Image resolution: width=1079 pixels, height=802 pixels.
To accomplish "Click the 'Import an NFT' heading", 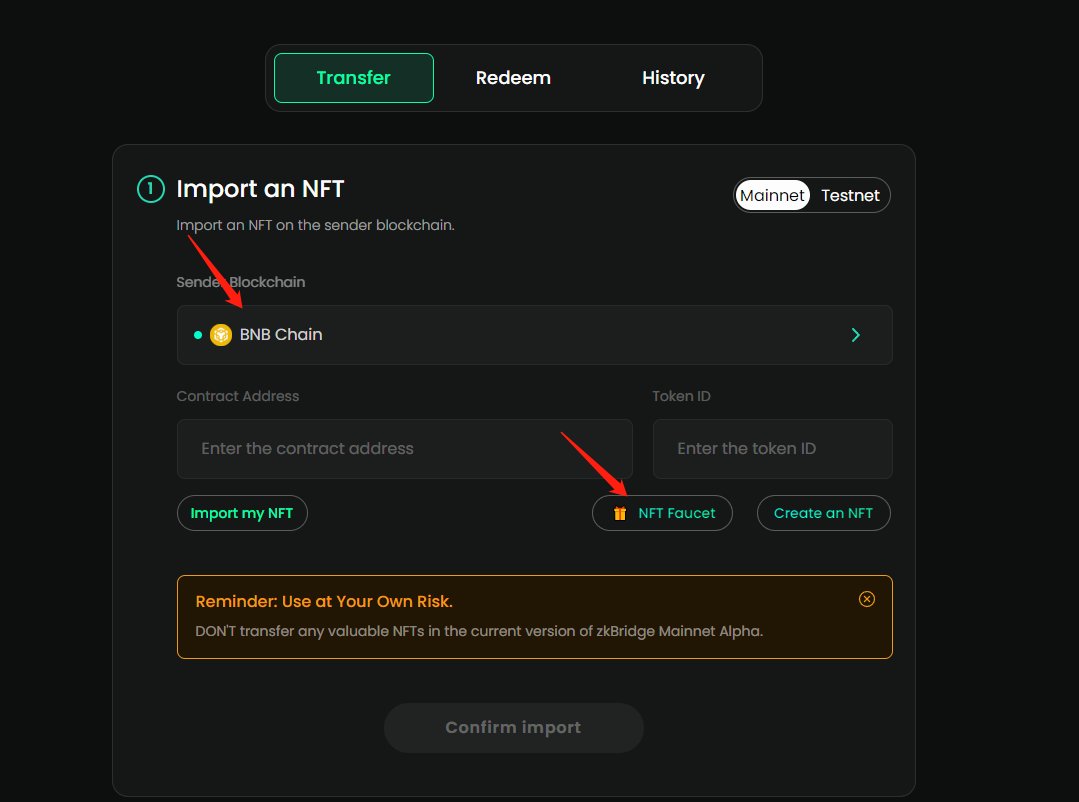I will (260, 189).
